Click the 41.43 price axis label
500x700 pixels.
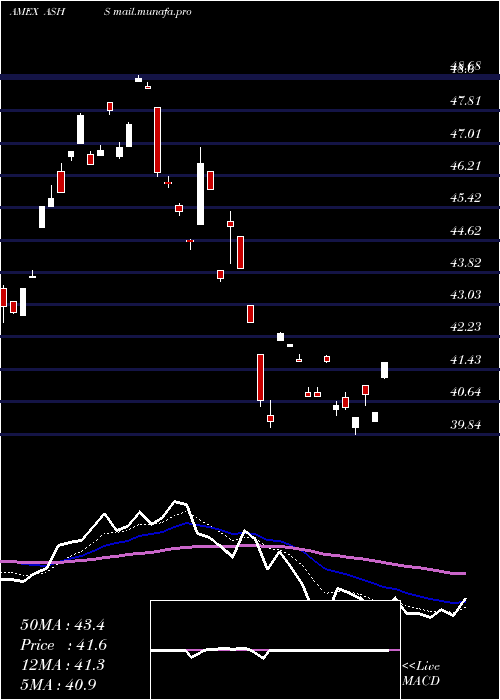click(x=466, y=359)
